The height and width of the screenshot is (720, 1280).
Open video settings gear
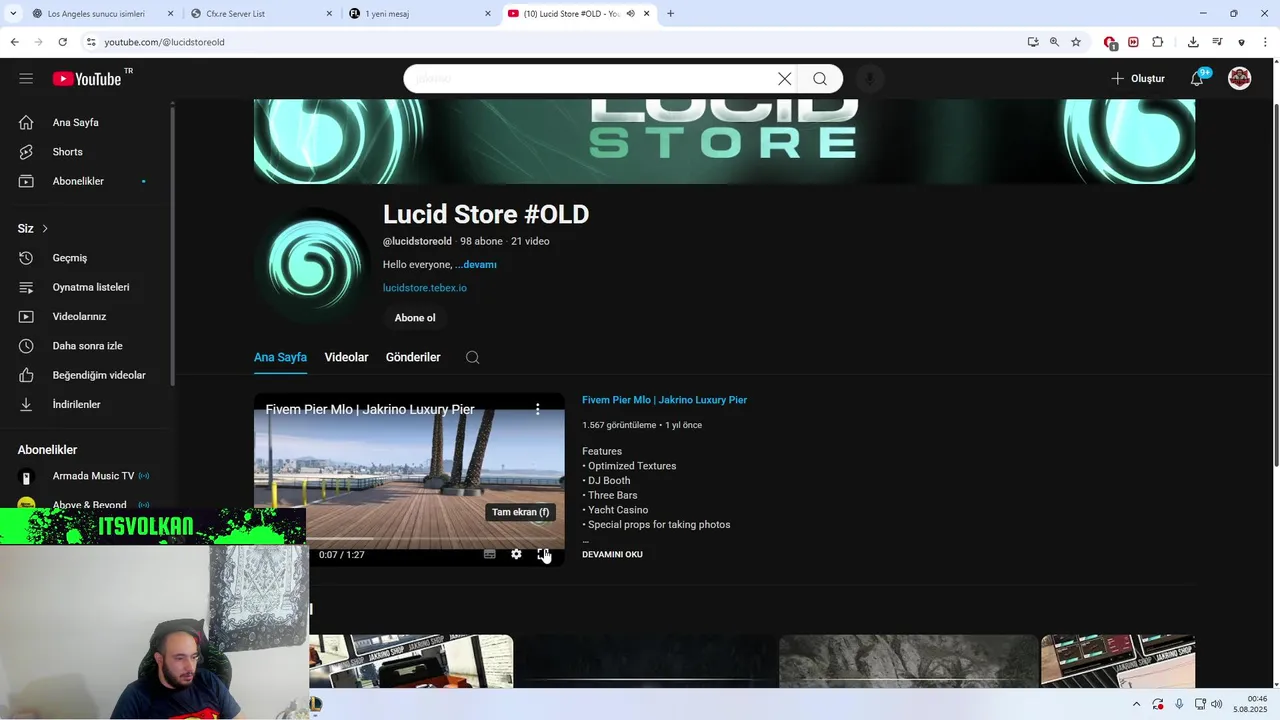click(516, 554)
